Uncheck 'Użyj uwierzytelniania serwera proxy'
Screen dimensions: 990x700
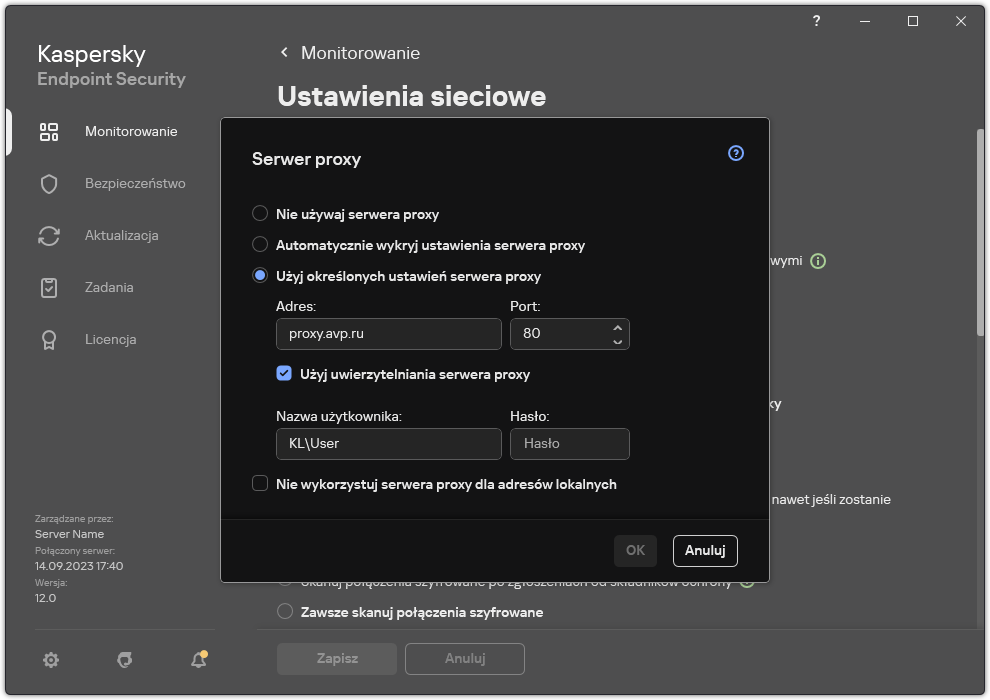284,374
